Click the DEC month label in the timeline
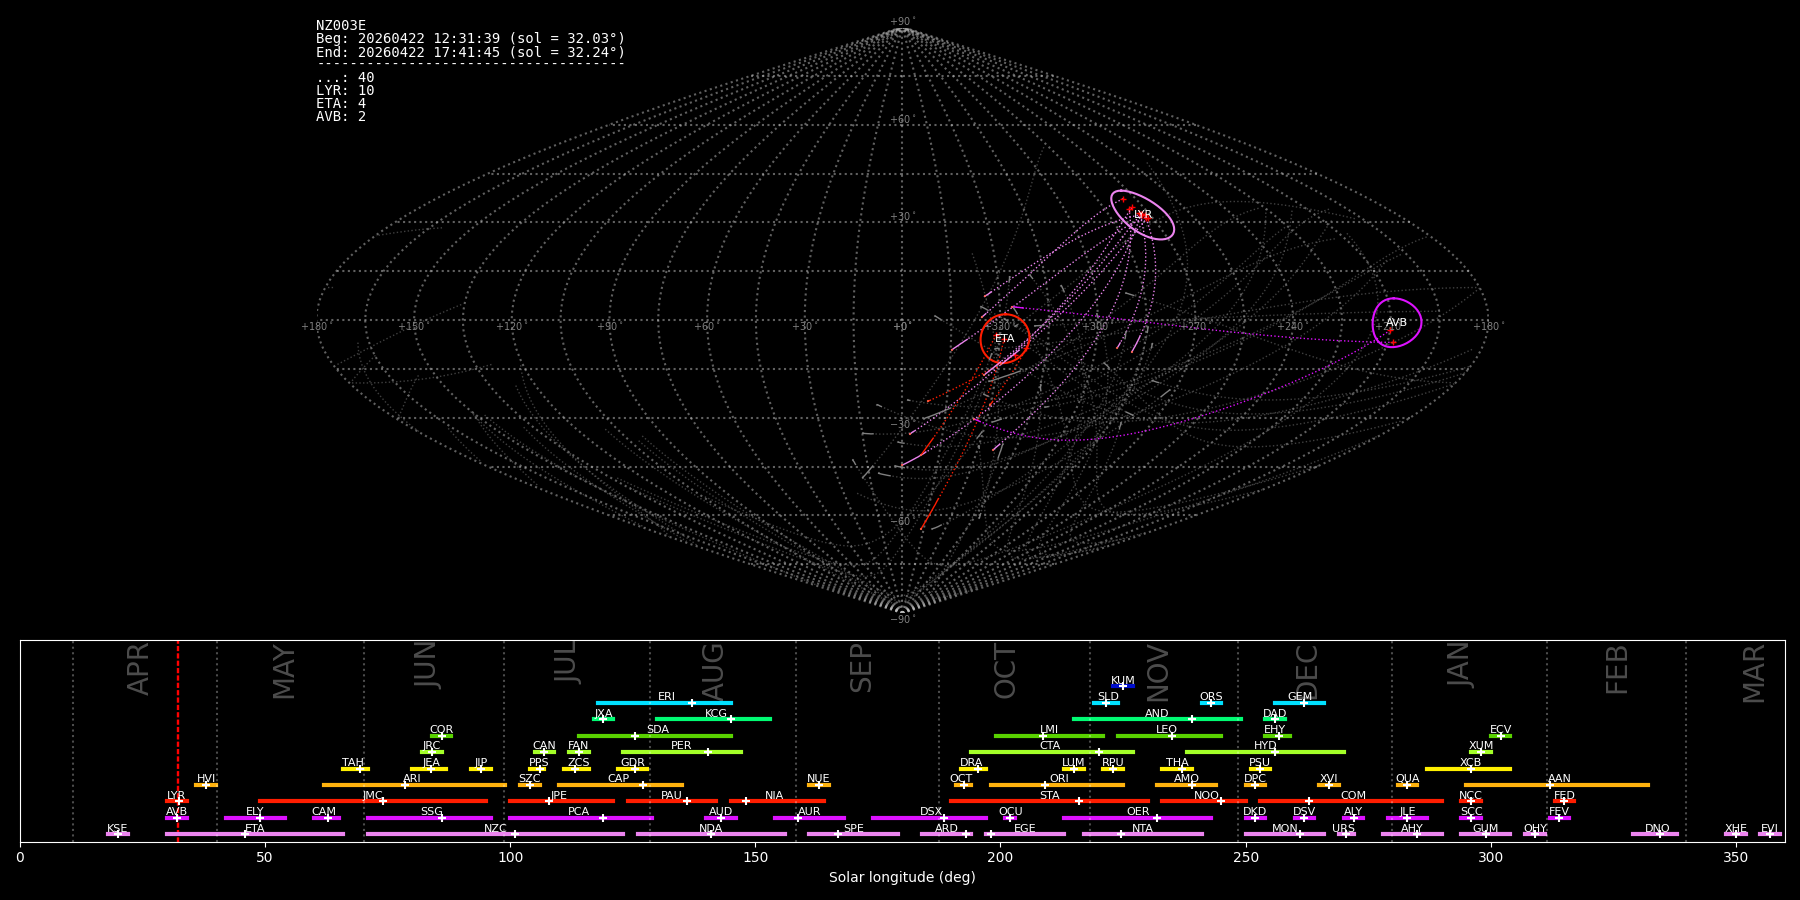1800x900 pixels. pos(1307,670)
